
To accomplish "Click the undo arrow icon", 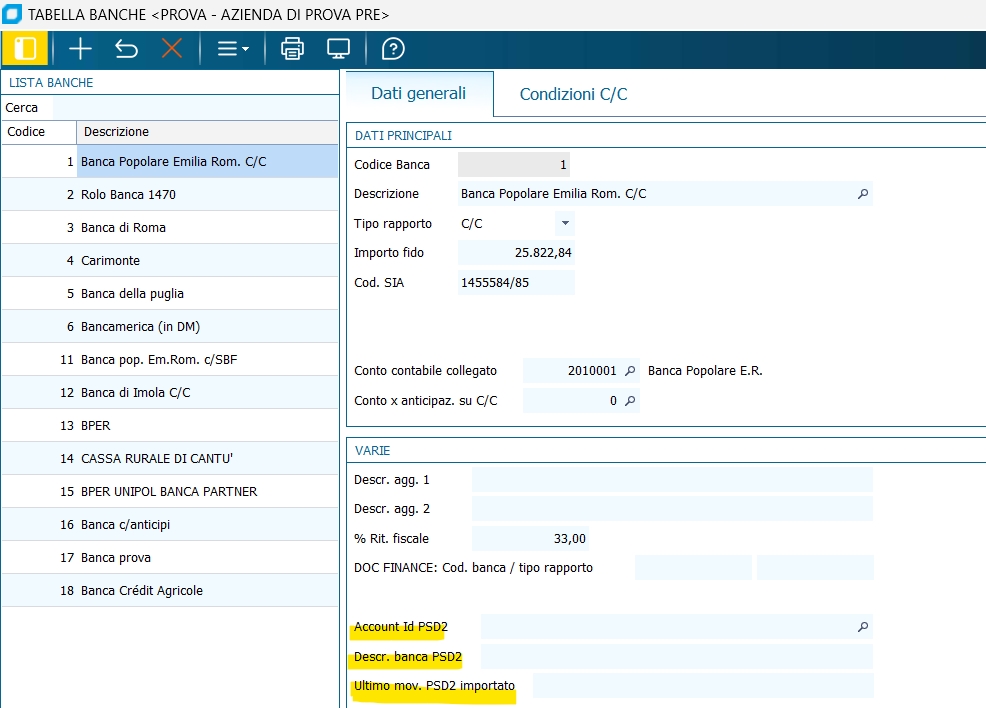I will pyautogui.click(x=126, y=48).
